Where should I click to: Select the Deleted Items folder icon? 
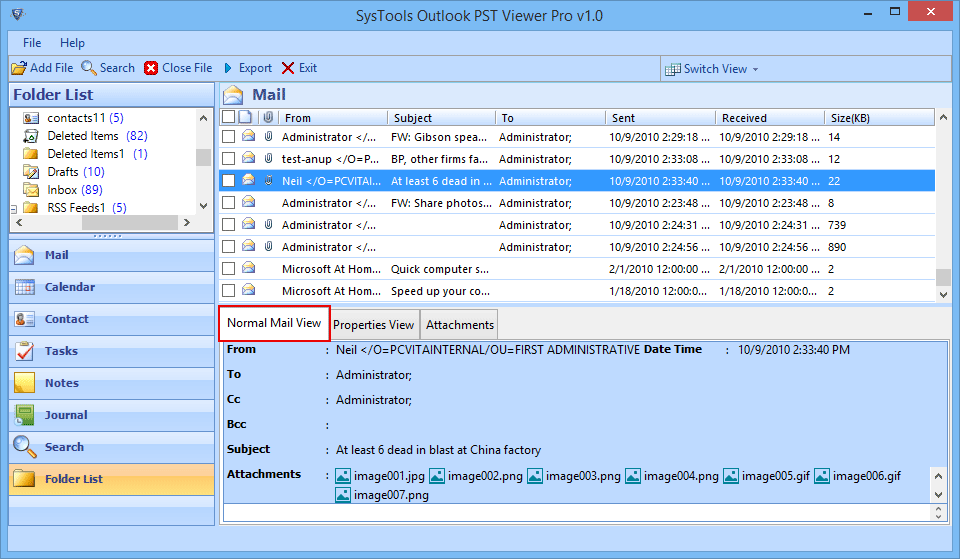31,135
